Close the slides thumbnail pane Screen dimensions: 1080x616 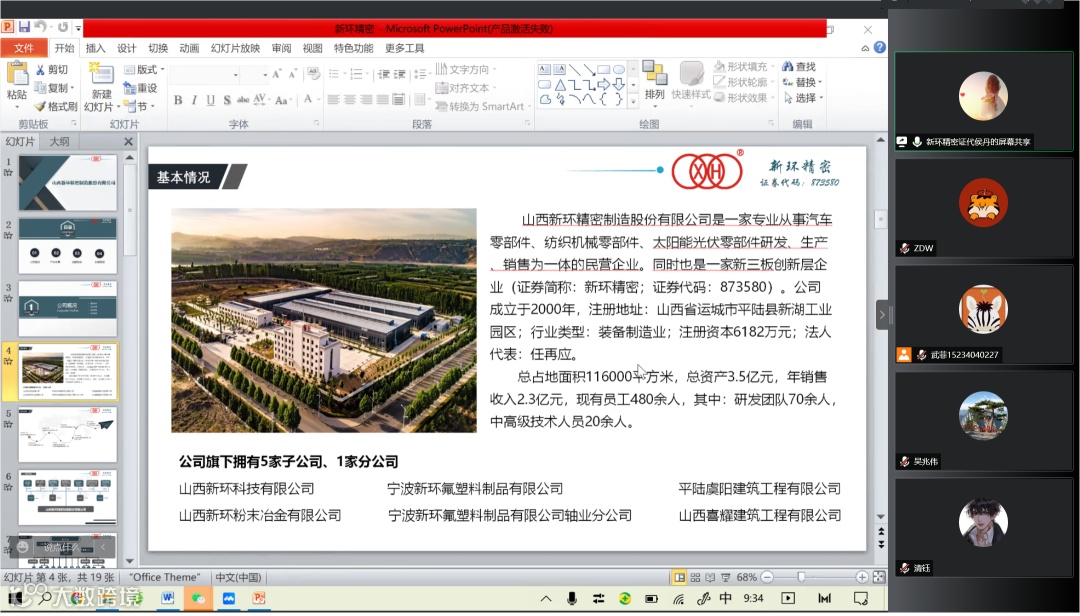click(x=128, y=141)
